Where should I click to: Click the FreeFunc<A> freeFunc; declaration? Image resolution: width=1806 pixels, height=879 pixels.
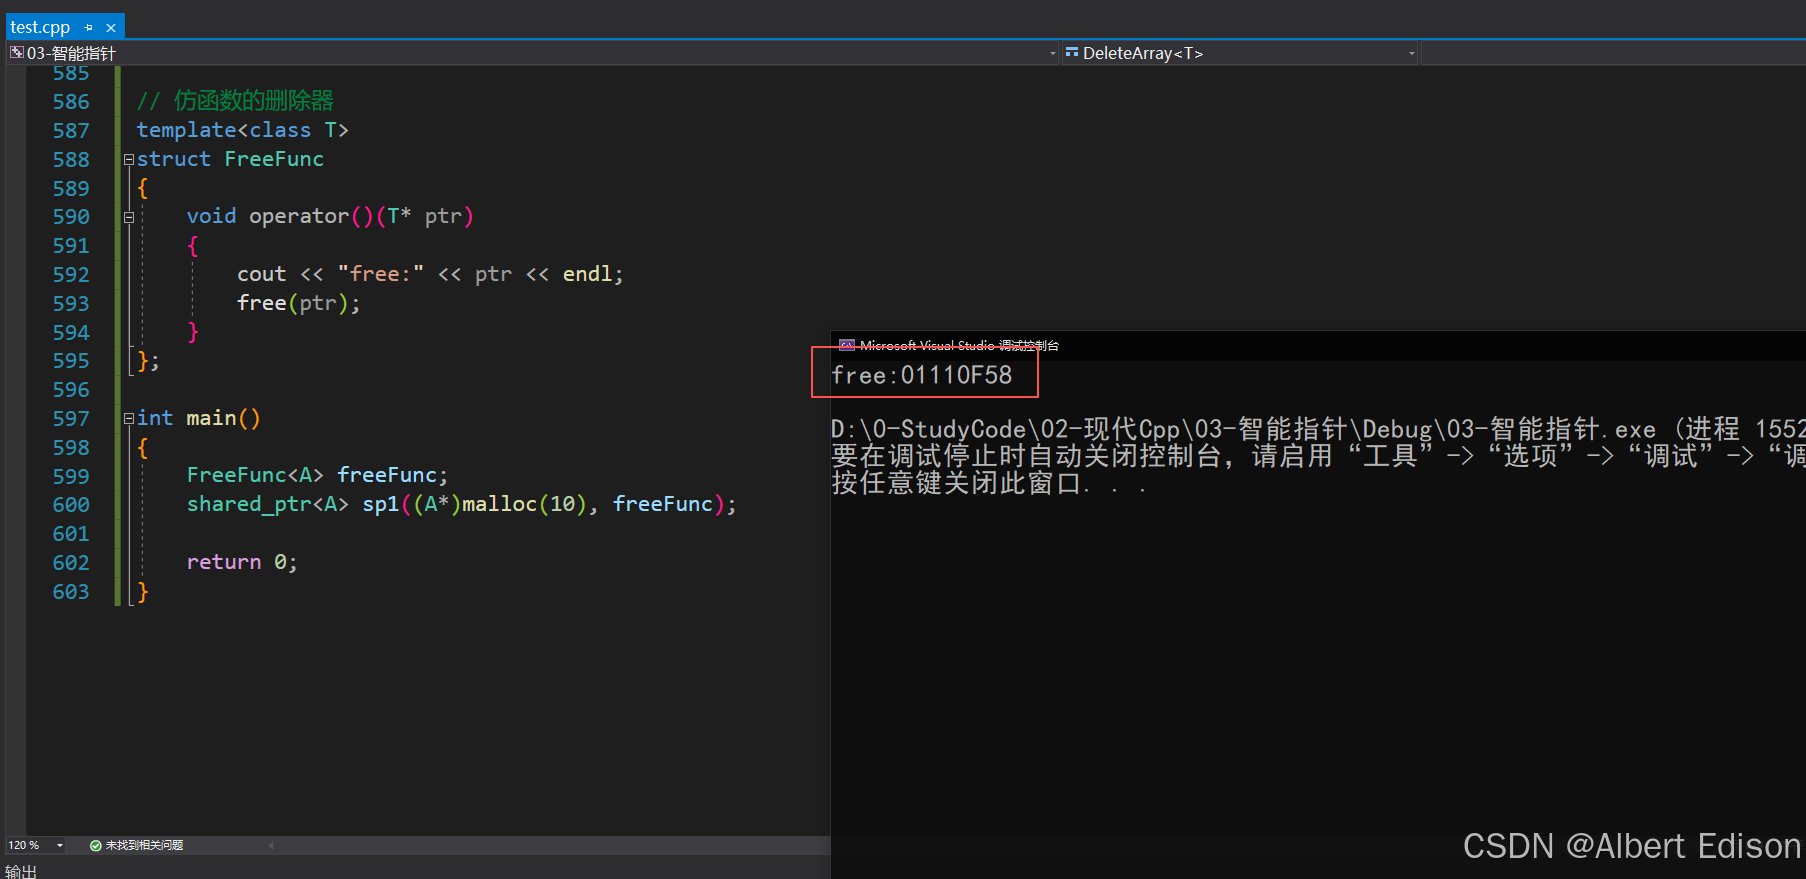317,475
